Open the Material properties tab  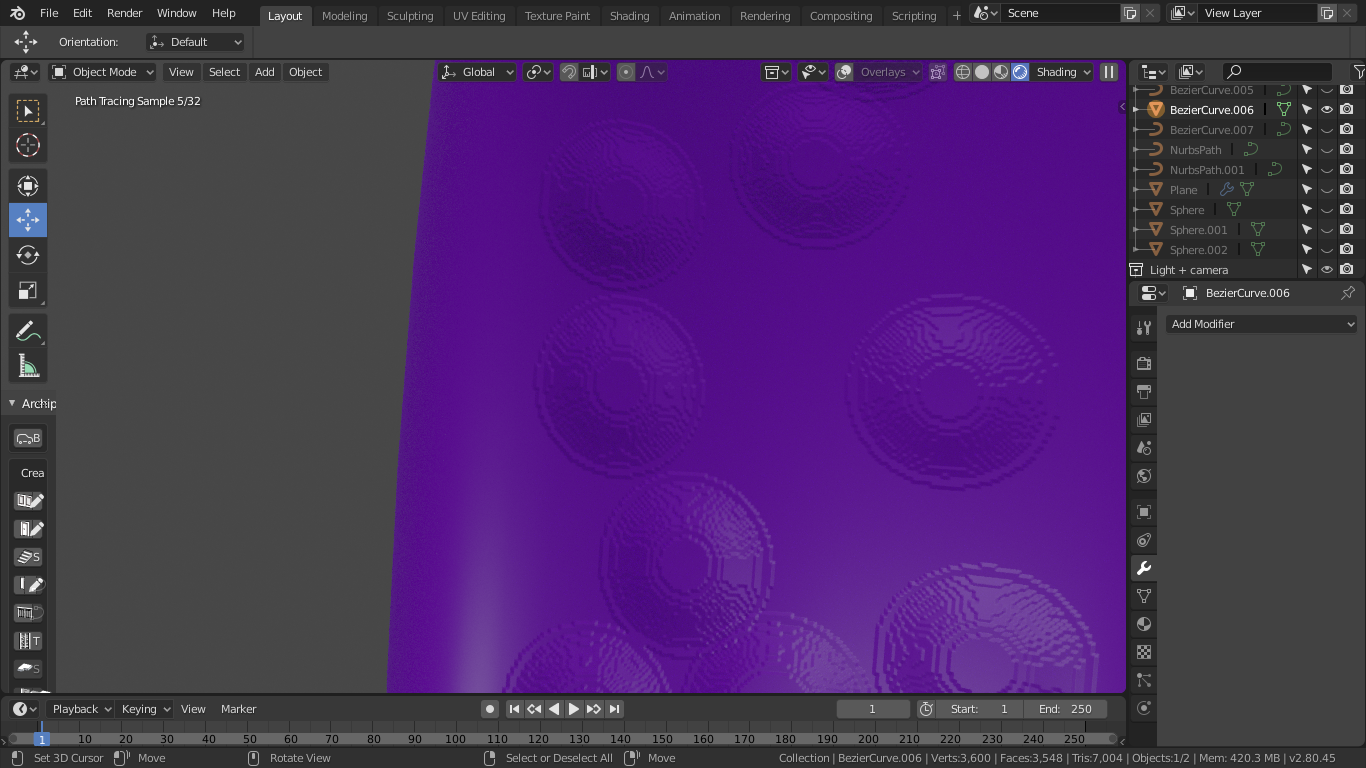(1144, 624)
